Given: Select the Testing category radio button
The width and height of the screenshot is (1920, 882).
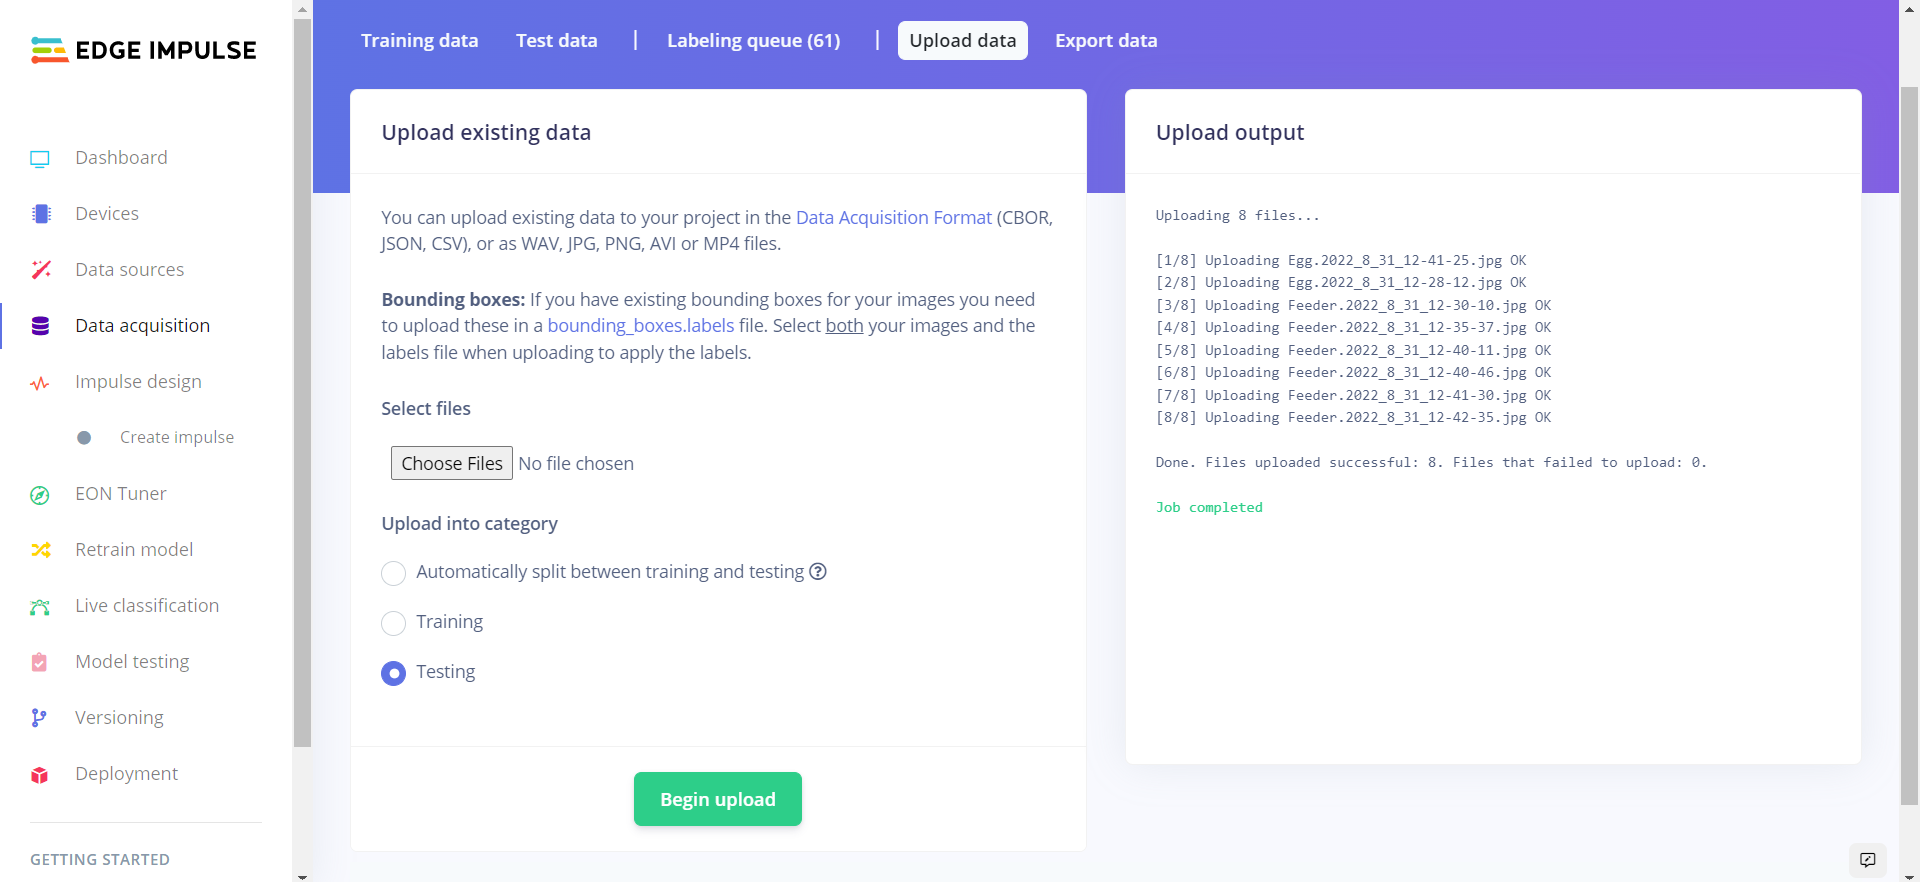Looking at the screenshot, I should 394,673.
